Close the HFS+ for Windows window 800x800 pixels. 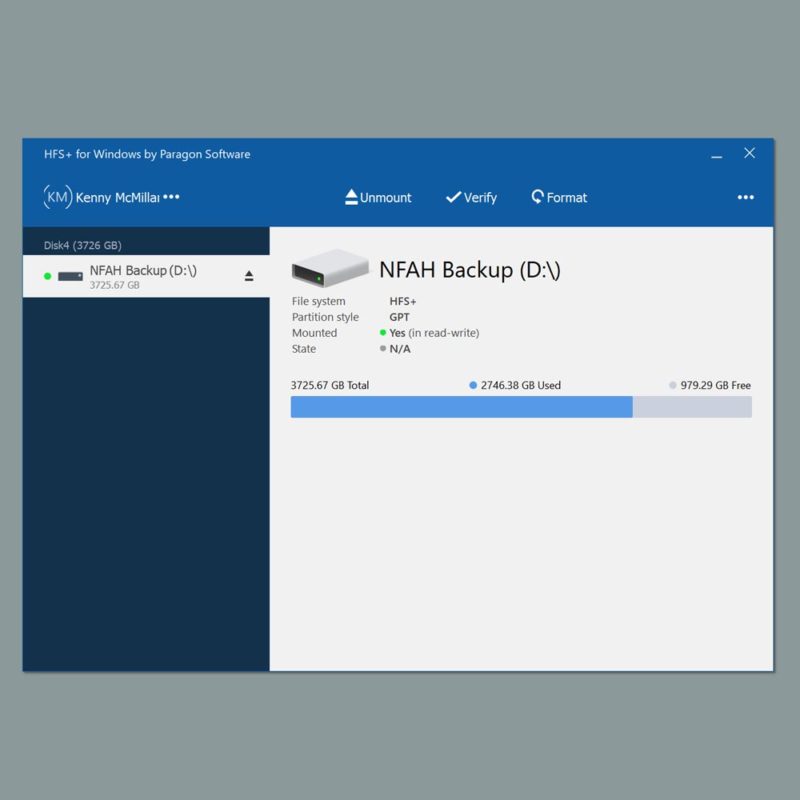coord(749,153)
